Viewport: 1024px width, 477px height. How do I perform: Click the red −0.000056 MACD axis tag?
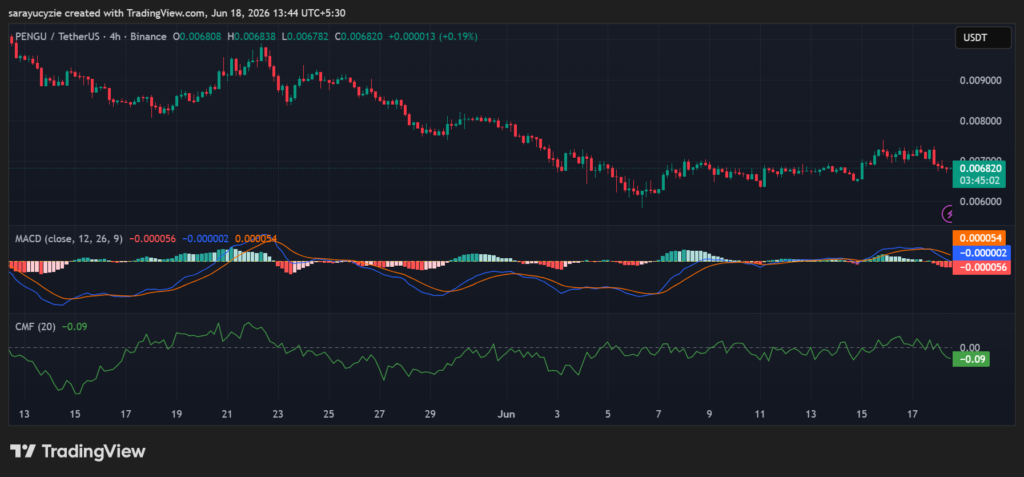(982, 267)
